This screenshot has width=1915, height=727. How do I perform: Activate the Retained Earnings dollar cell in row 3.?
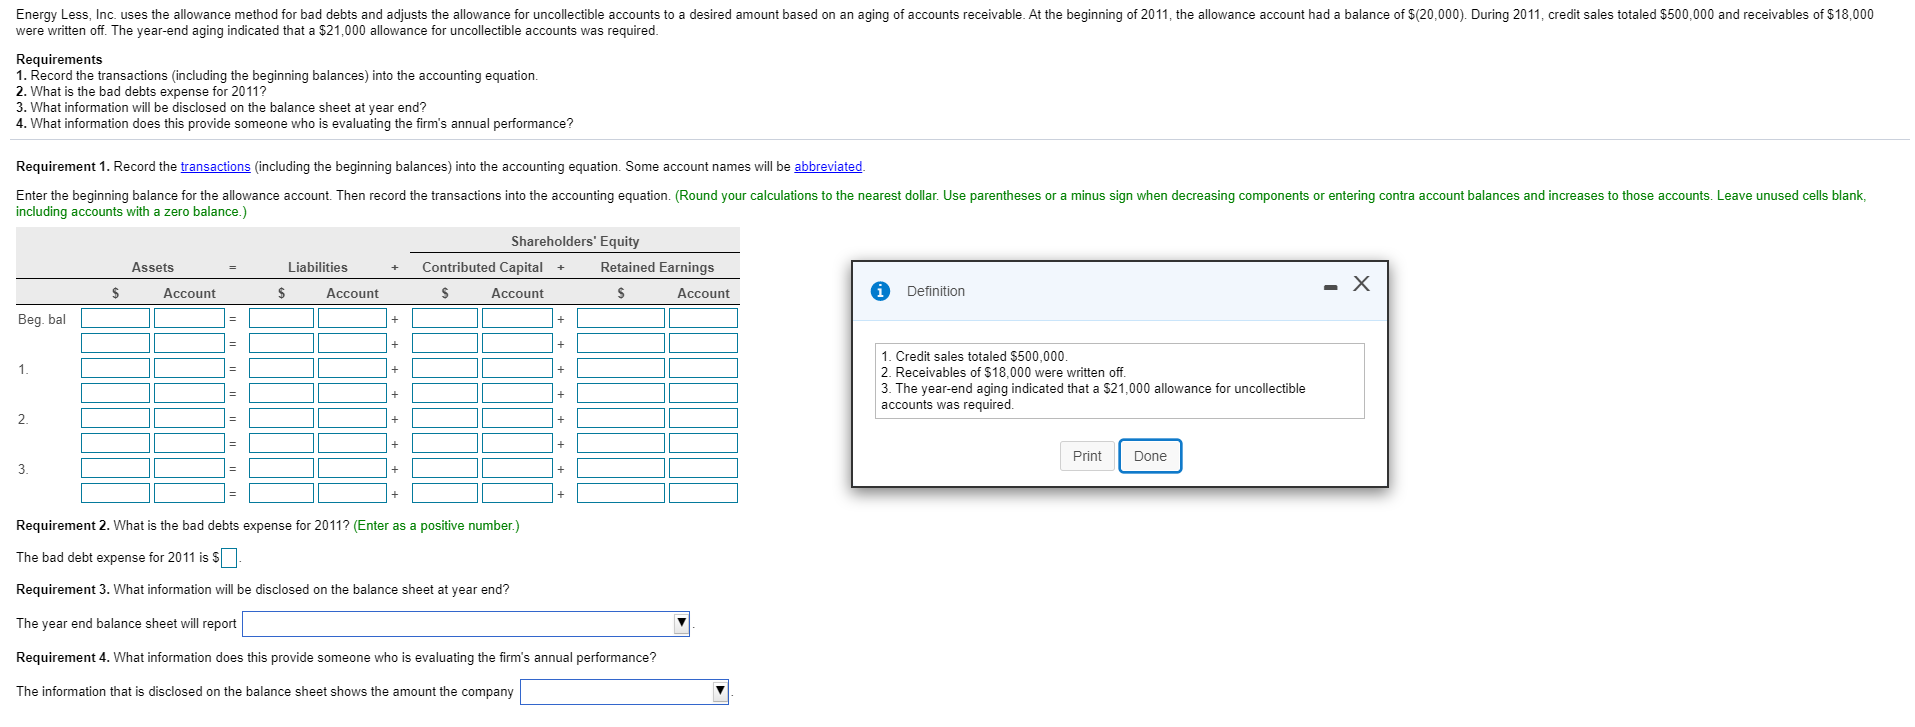[x=621, y=468]
